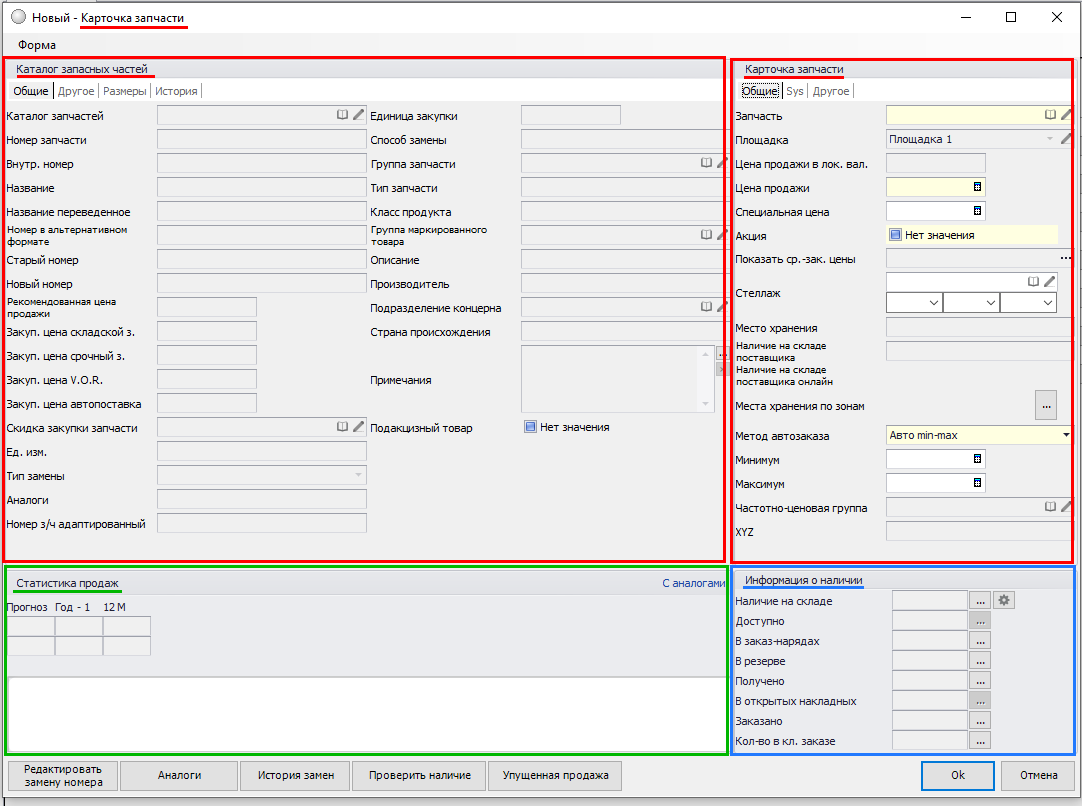The width and height of the screenshot is (1082, 806).
Task: Open calculator icon in the Максимум field
Action: pos(977,483)
